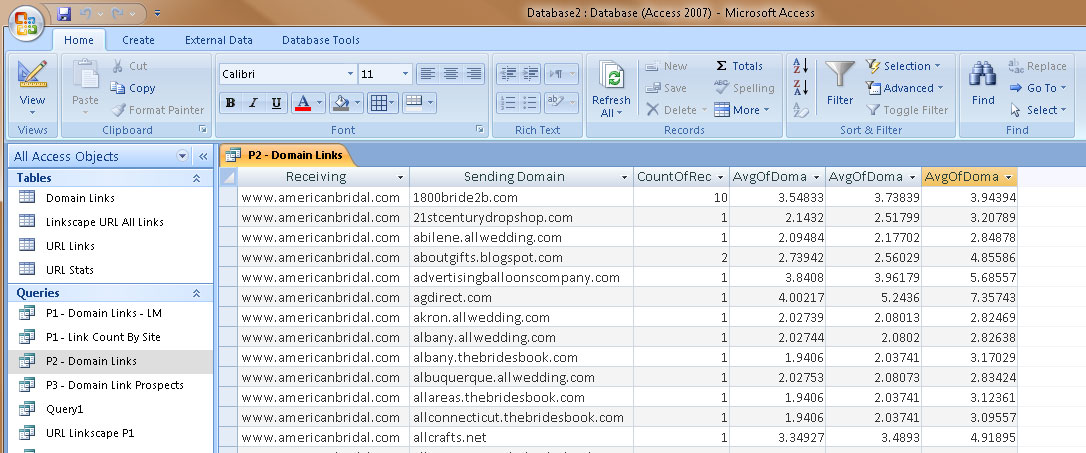Align text right

click(x=474, y=73)
